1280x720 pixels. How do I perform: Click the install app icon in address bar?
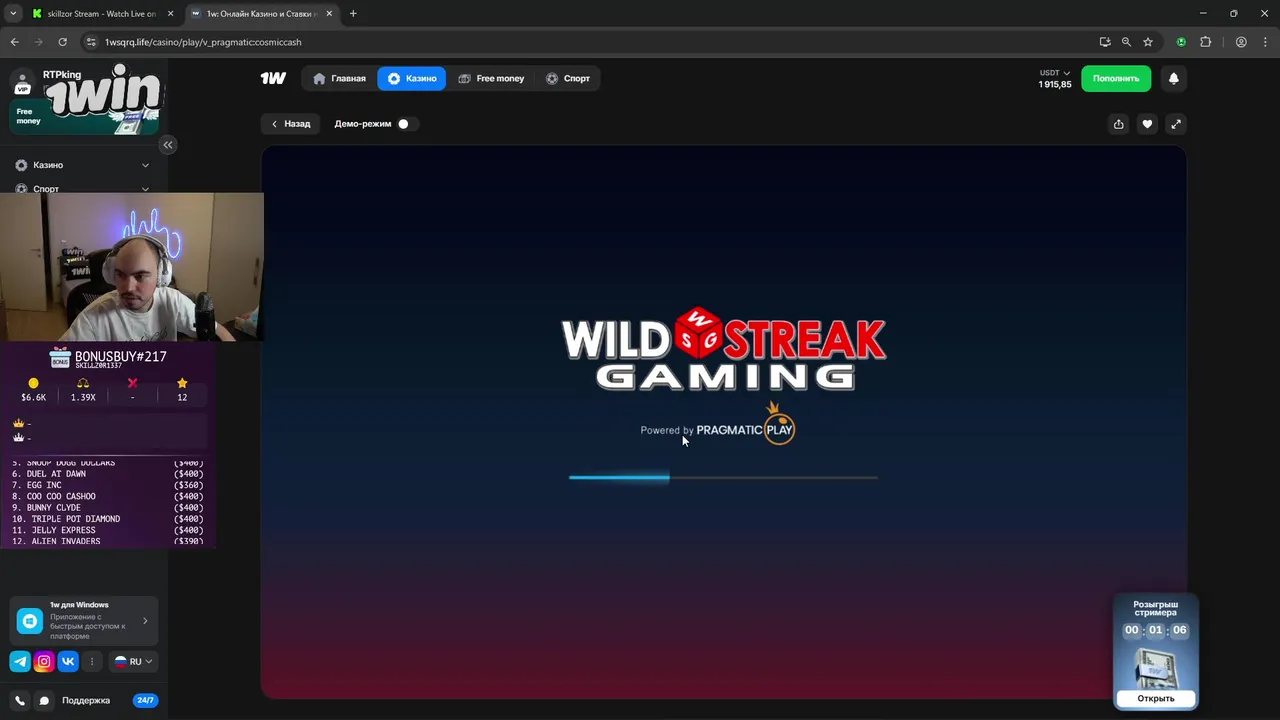click(x=1105, y=42)
